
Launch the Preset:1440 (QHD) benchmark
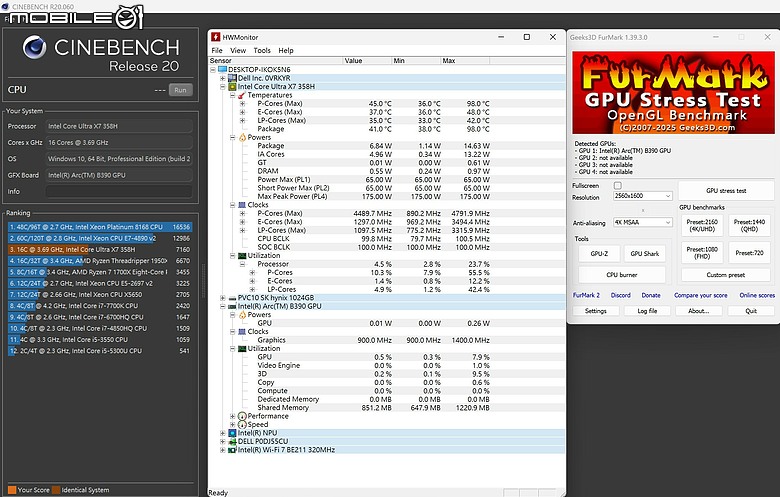click(749, 225)
